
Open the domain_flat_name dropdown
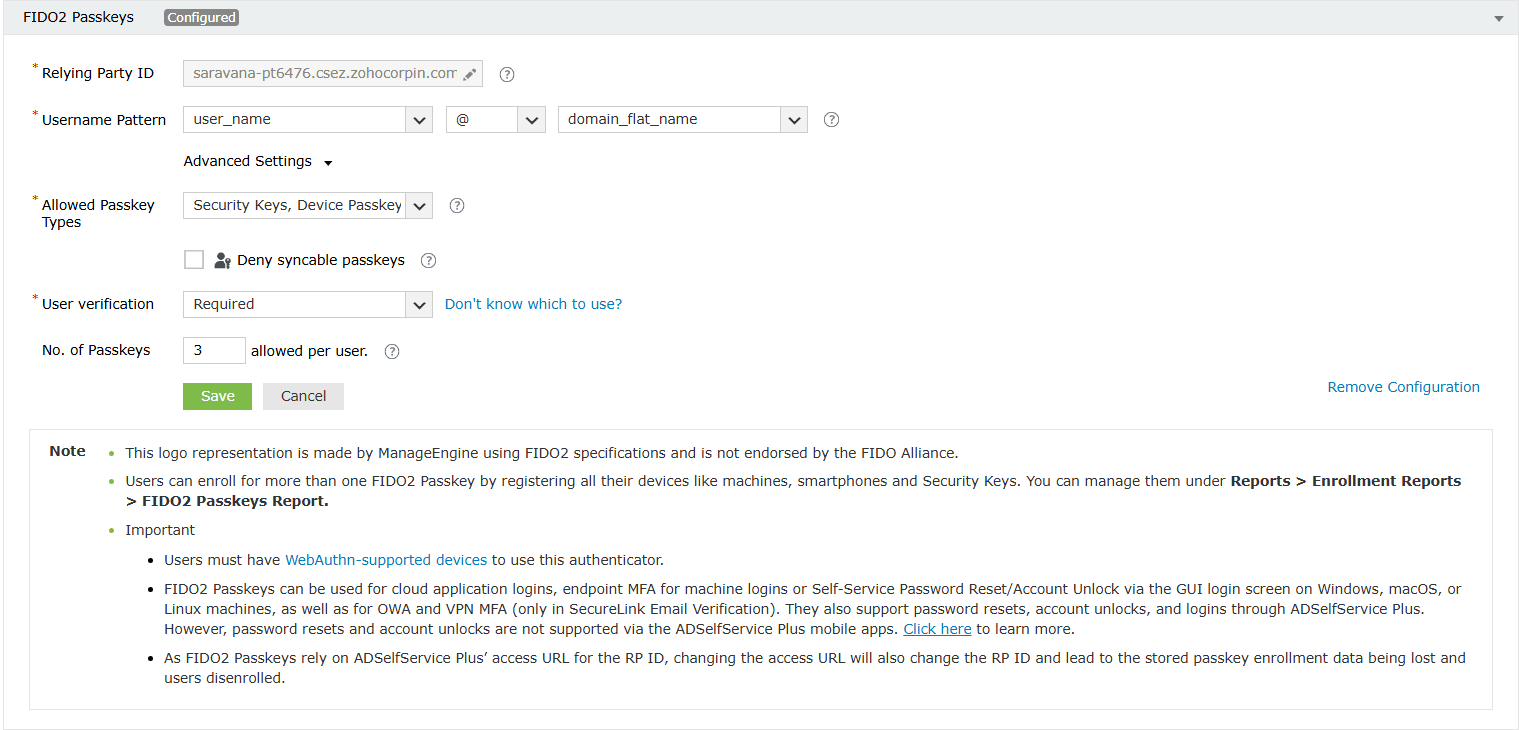(x=682, y=120)
